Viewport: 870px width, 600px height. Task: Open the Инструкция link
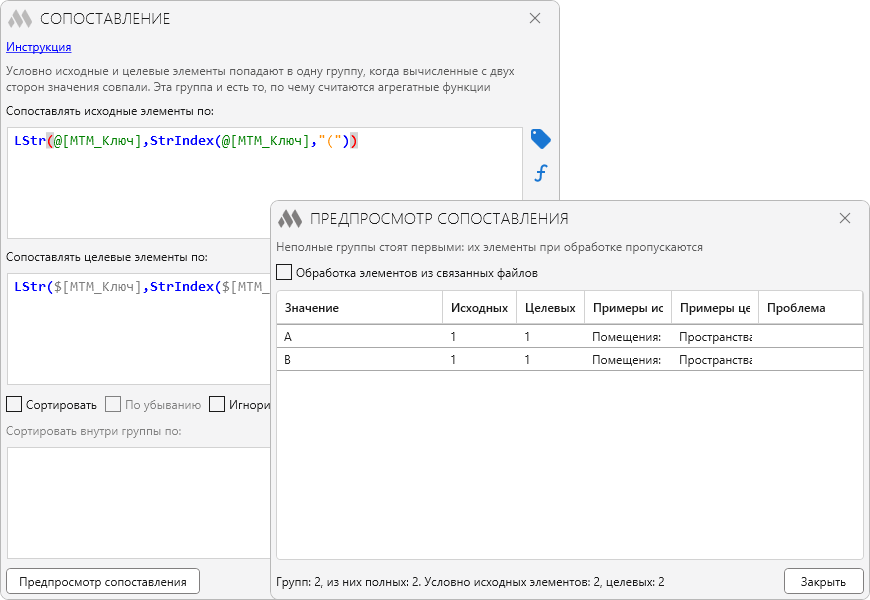coord(39,47)
